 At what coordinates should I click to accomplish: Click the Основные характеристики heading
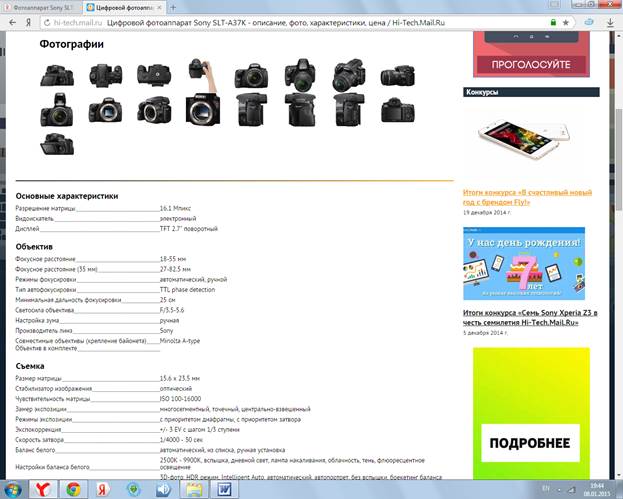67,196
